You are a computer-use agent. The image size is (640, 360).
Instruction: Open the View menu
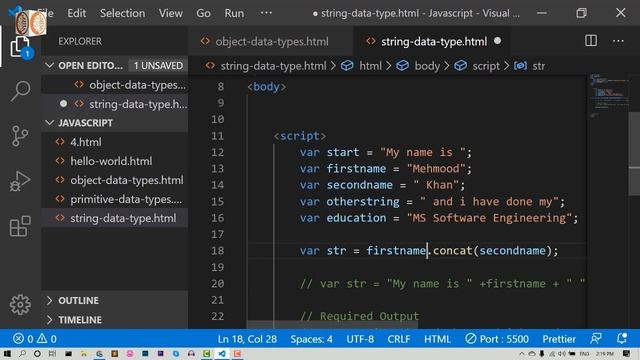171,13
